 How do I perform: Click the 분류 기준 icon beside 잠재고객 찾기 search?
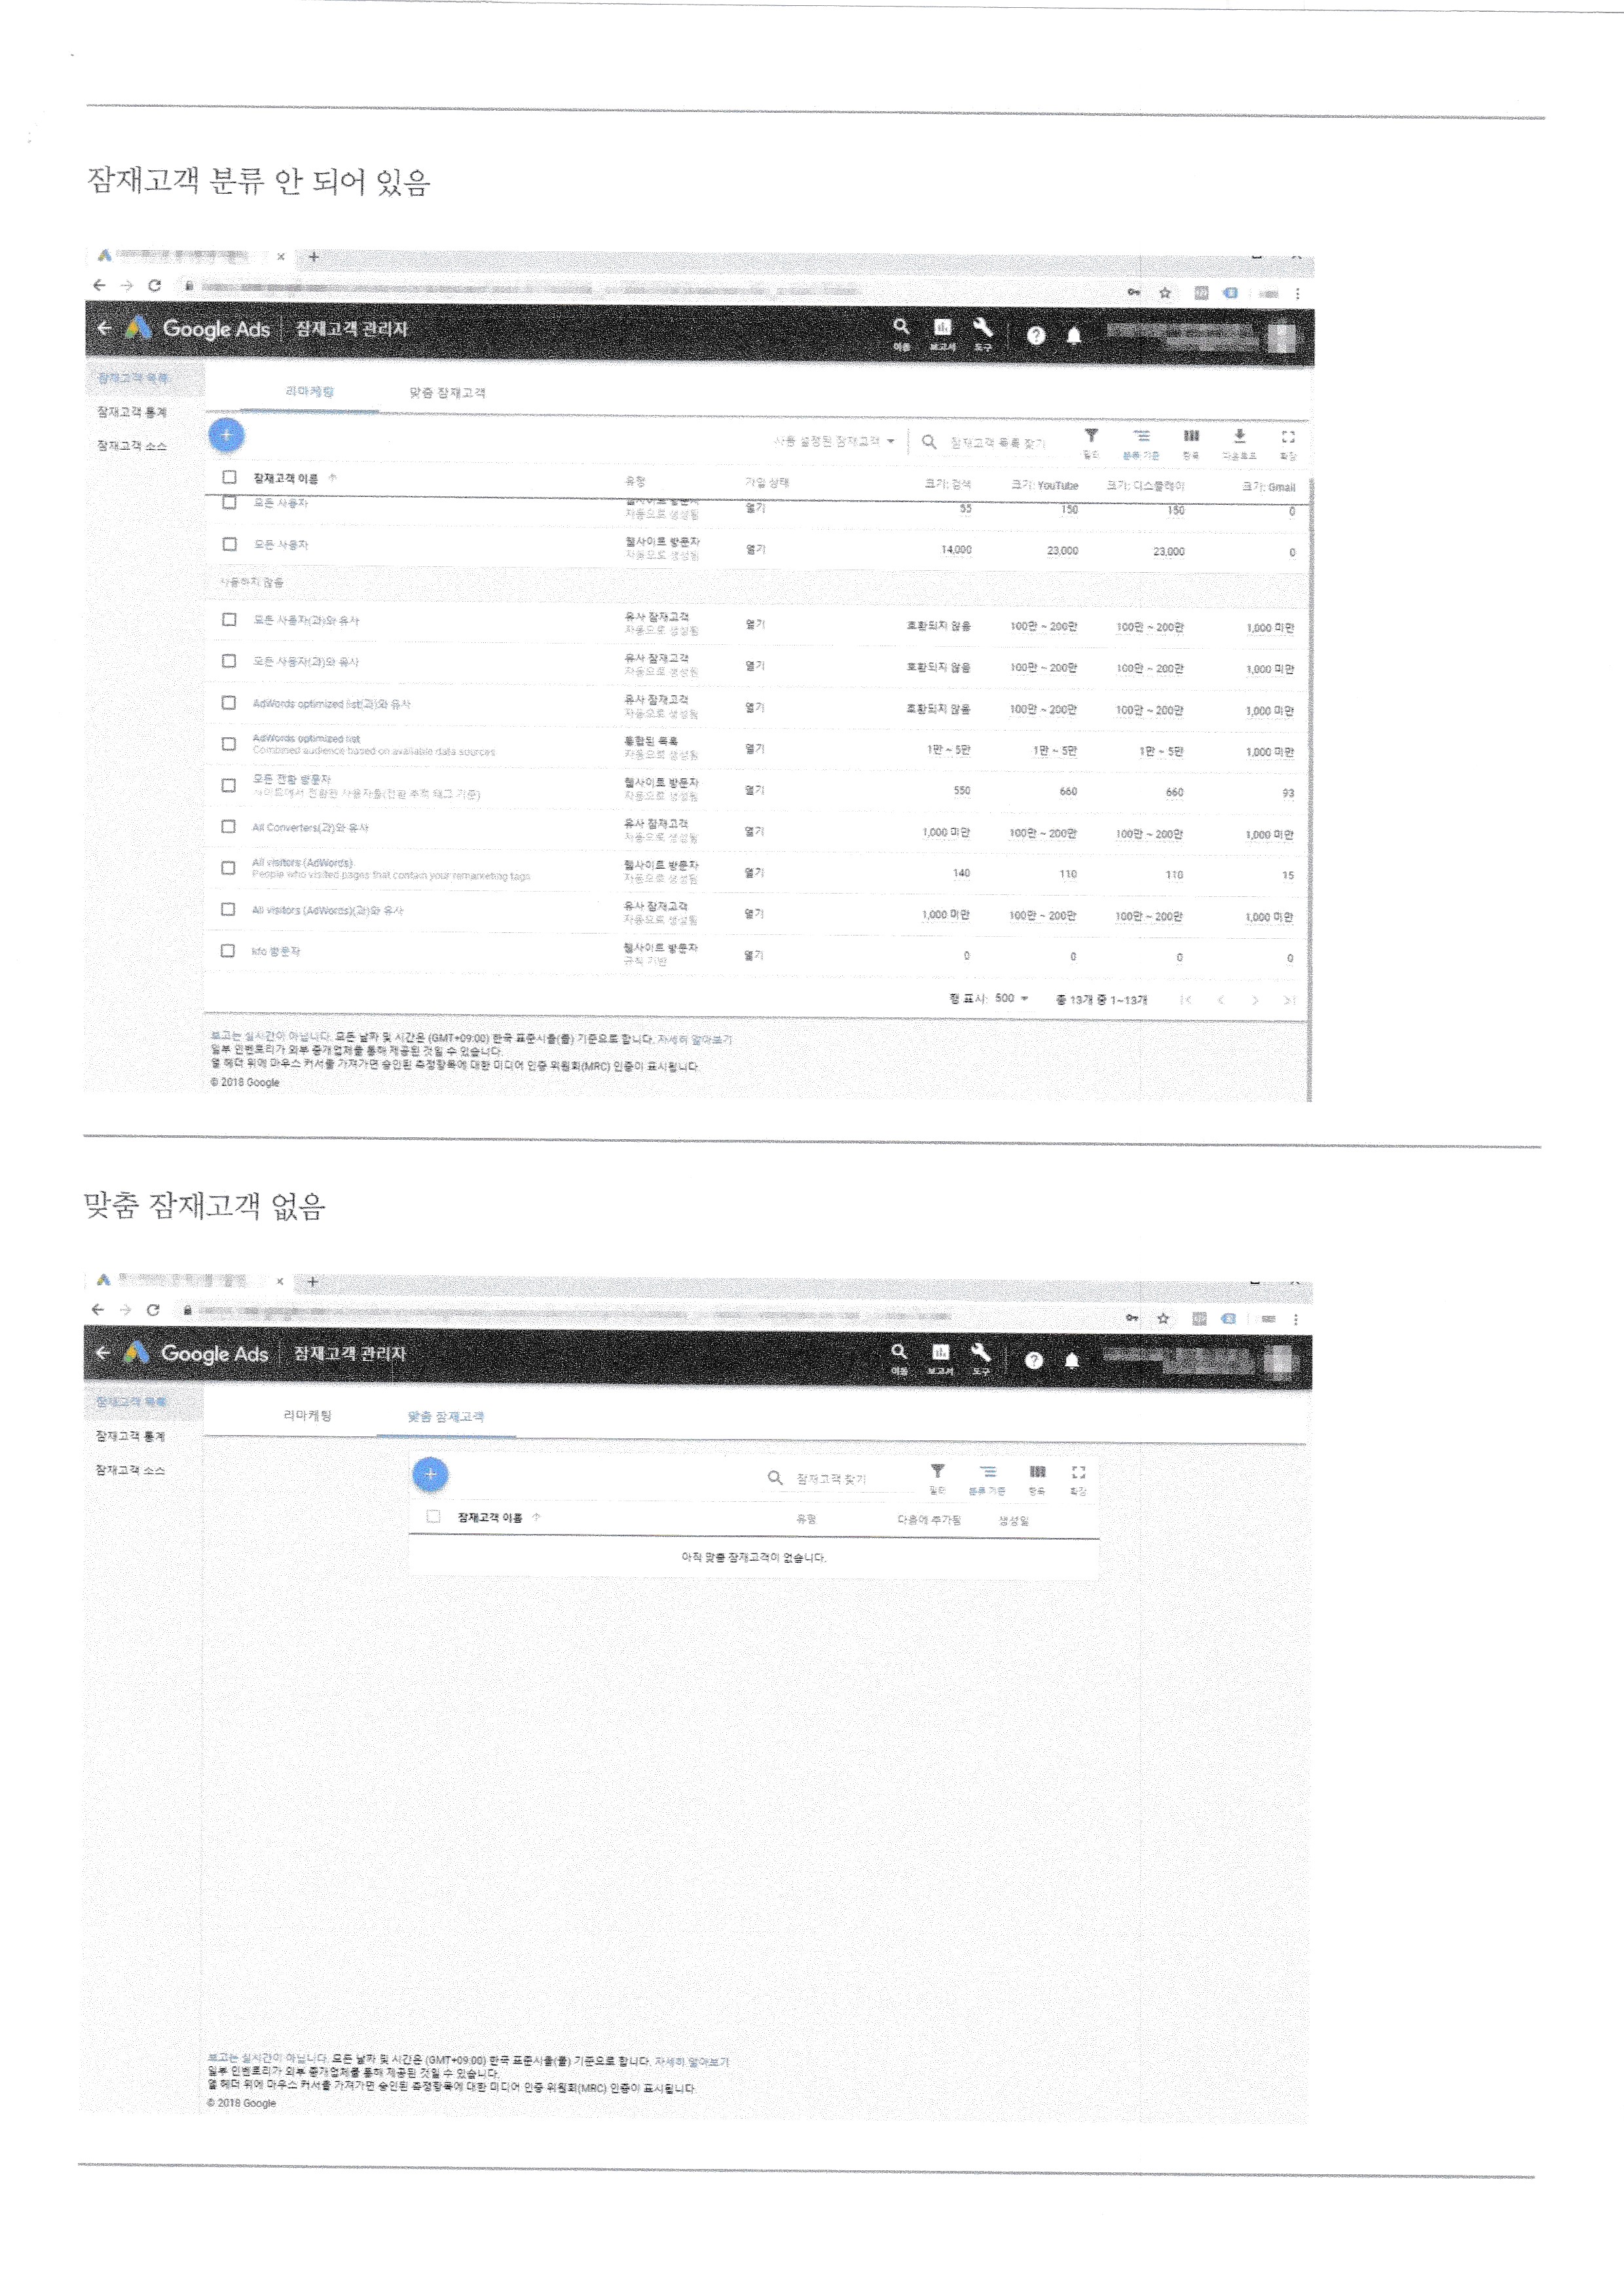click(988, 1472)
